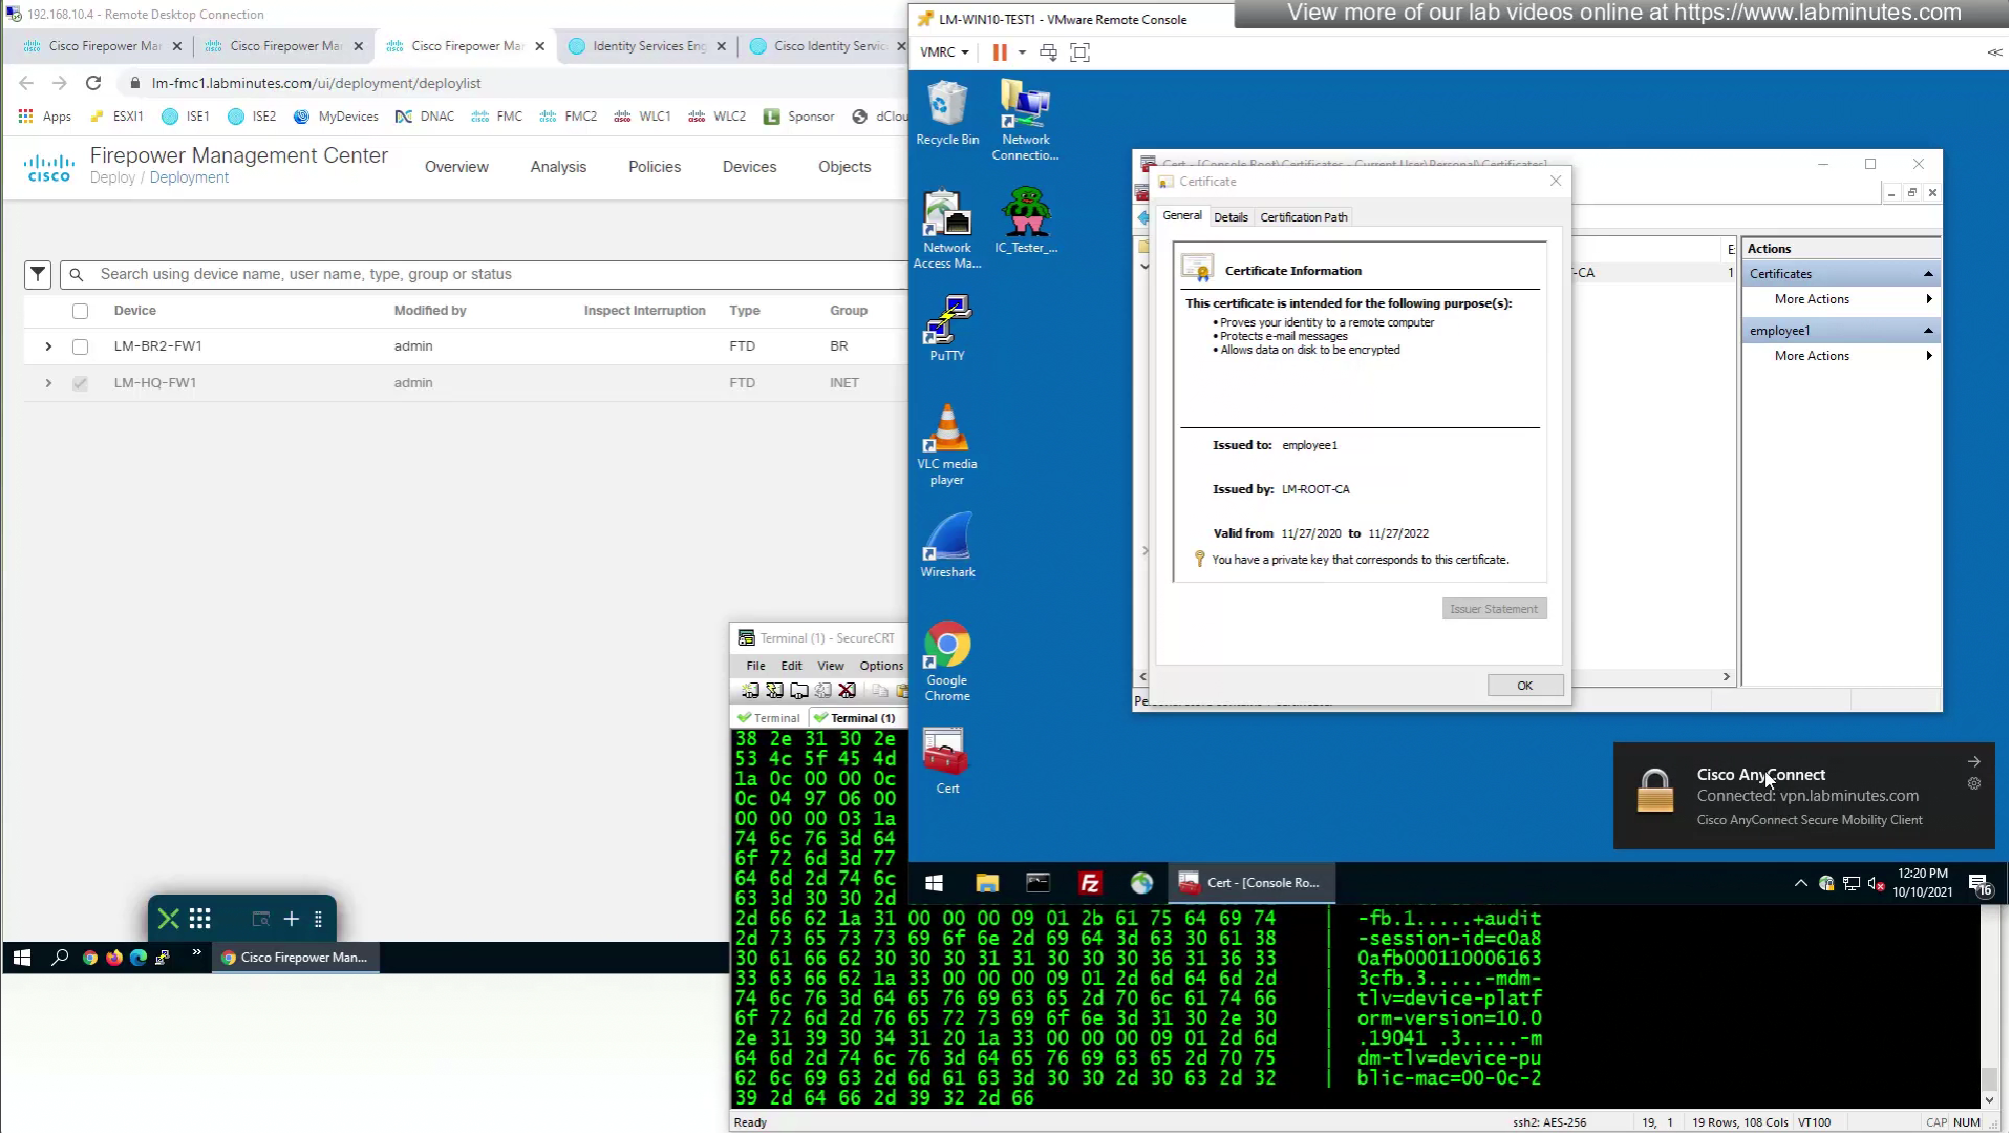2009x1133 pixels.
Task: Click the device search input field
Action: tap(490, 274)
